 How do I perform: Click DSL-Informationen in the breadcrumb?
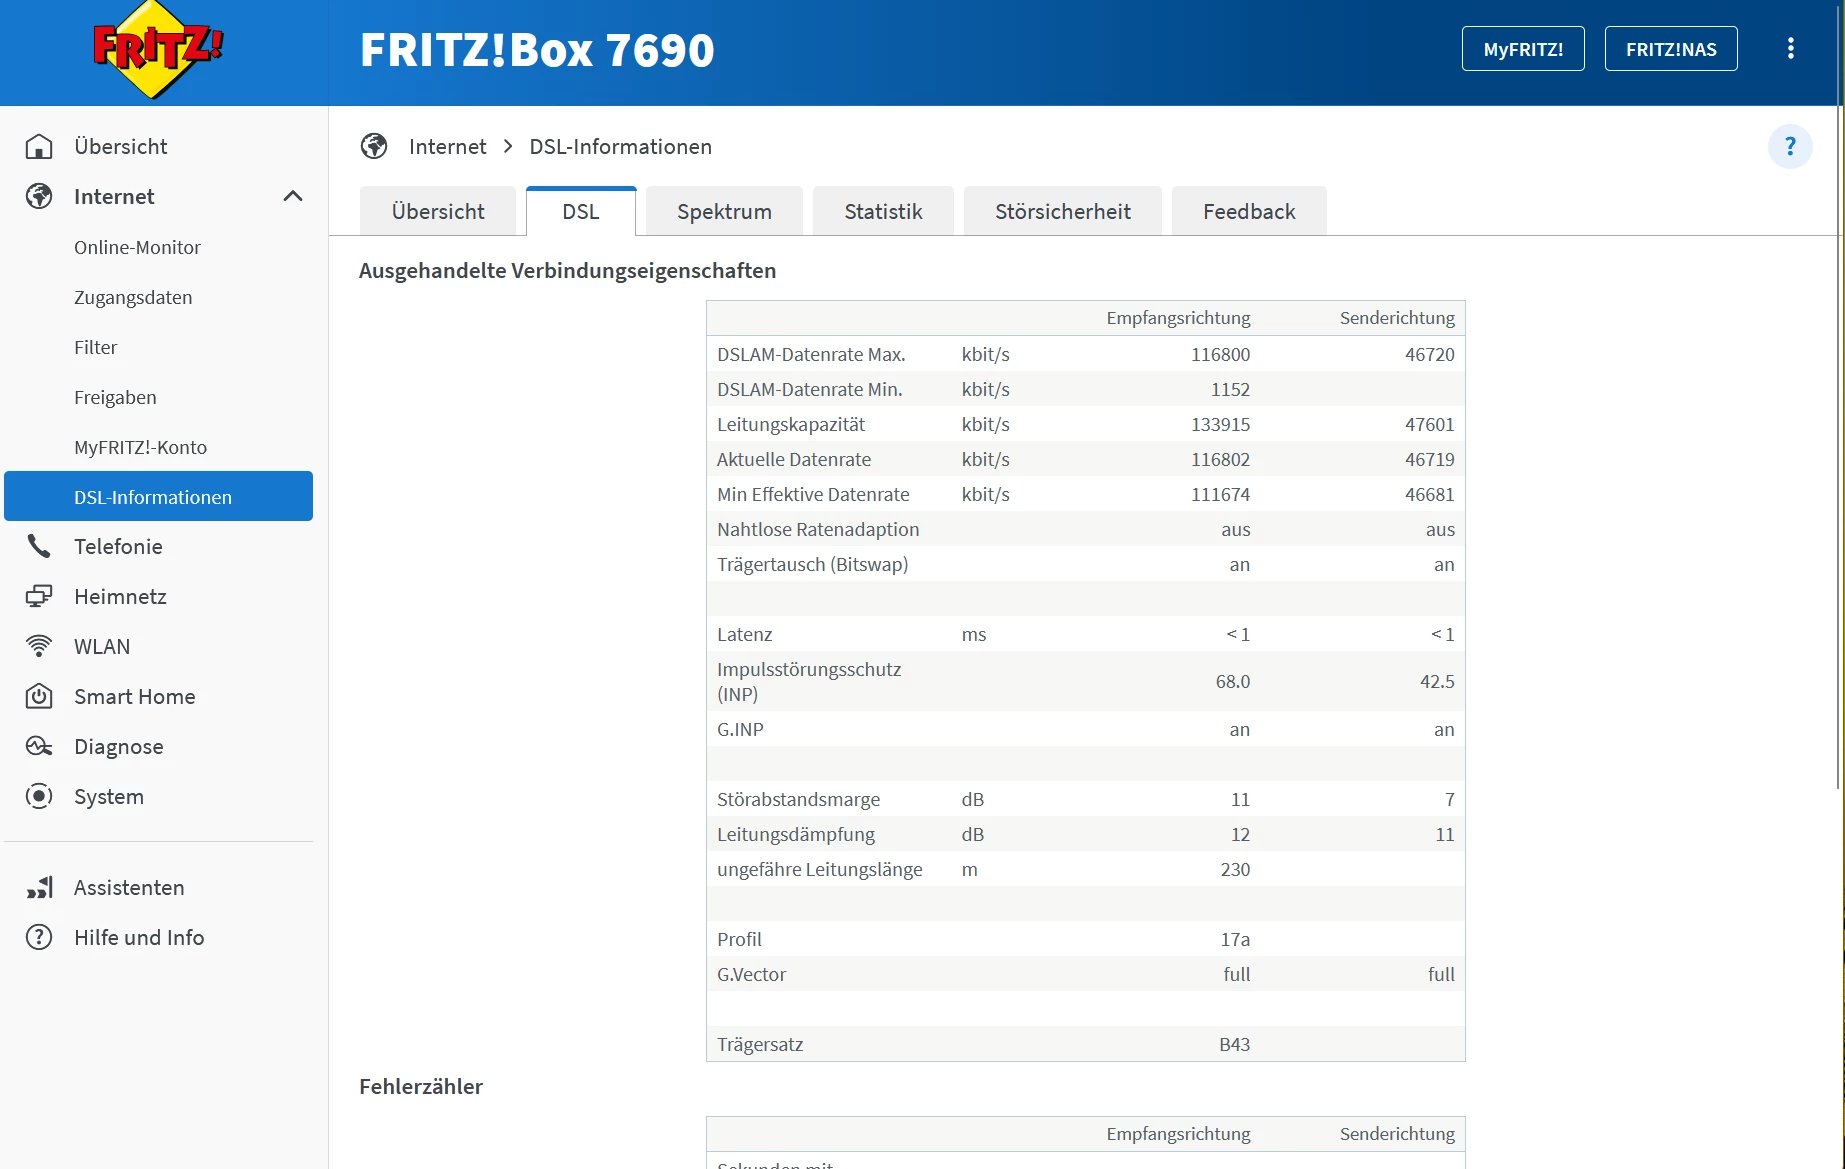tap(620, 147)
